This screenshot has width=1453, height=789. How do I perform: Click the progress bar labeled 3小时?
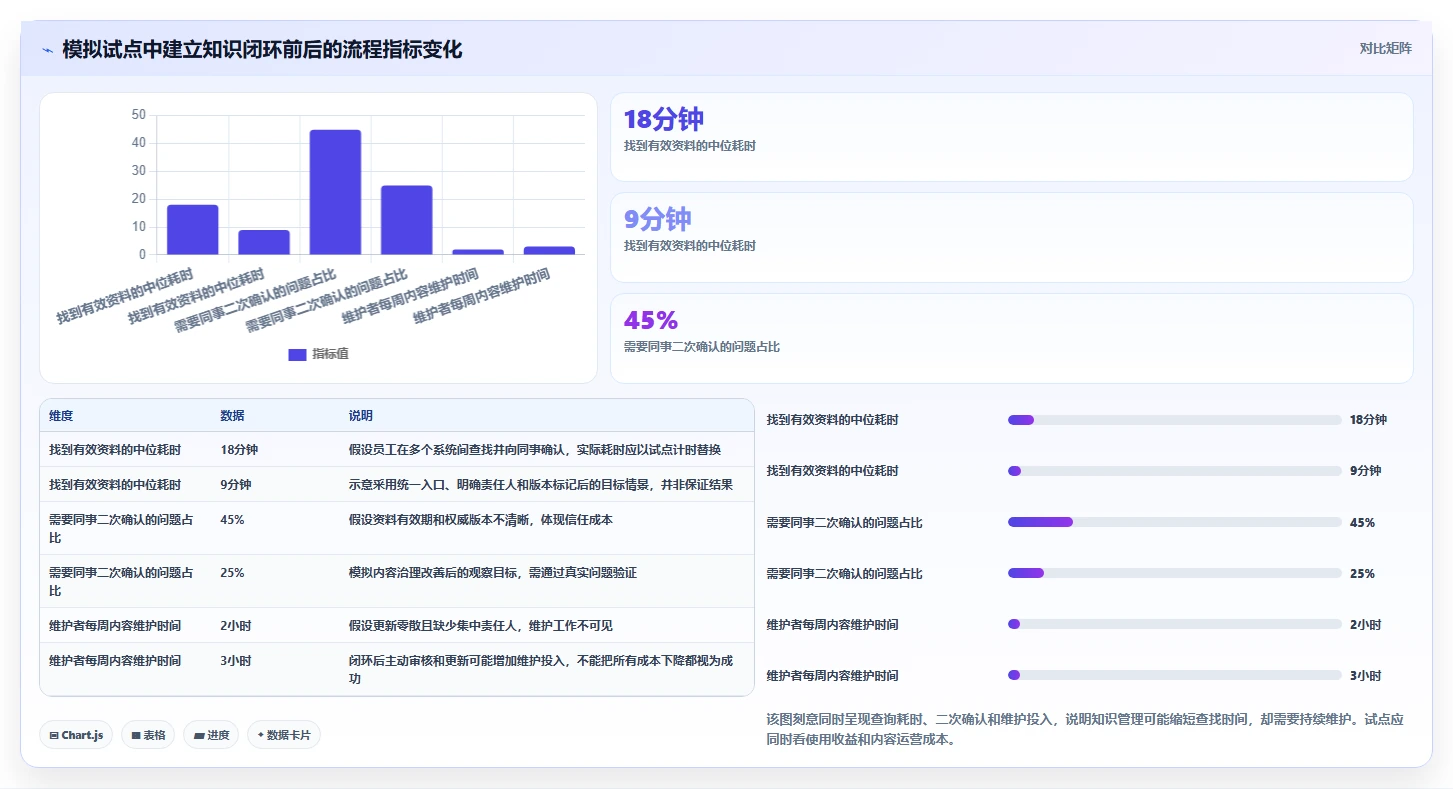tap(1175, 675)
